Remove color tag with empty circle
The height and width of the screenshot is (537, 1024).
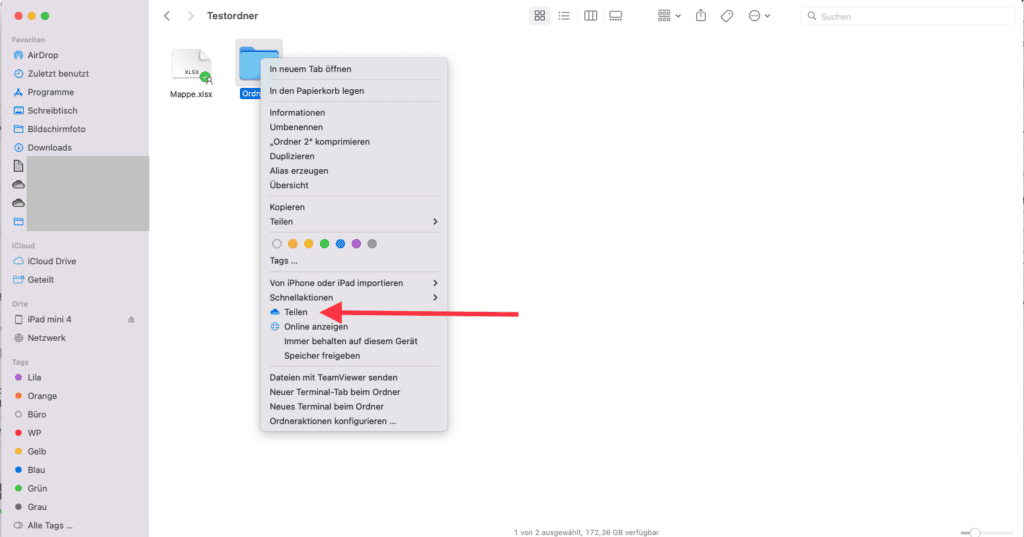(277, 244)
